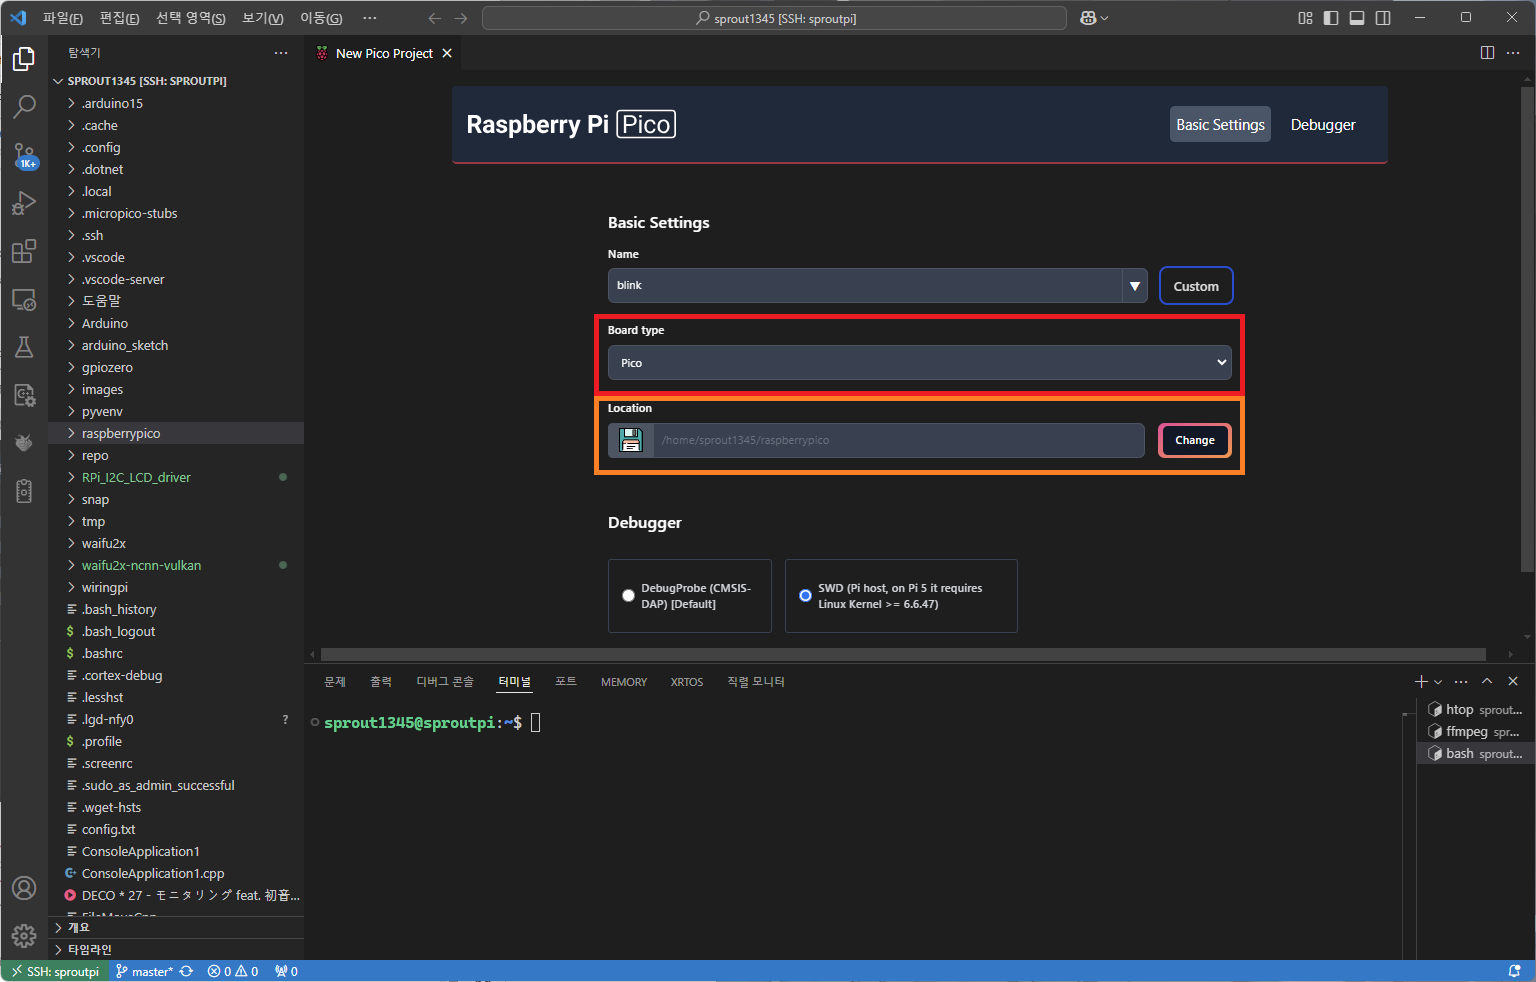Go forward with the right arrow

(x=461, y=18)
